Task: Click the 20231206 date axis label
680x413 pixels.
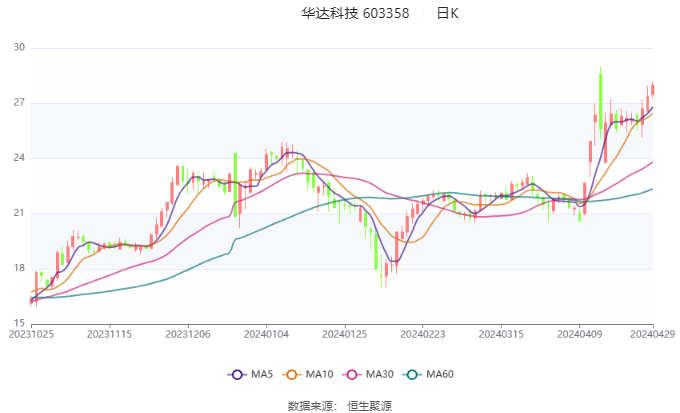Action: (x=188, y=334)
